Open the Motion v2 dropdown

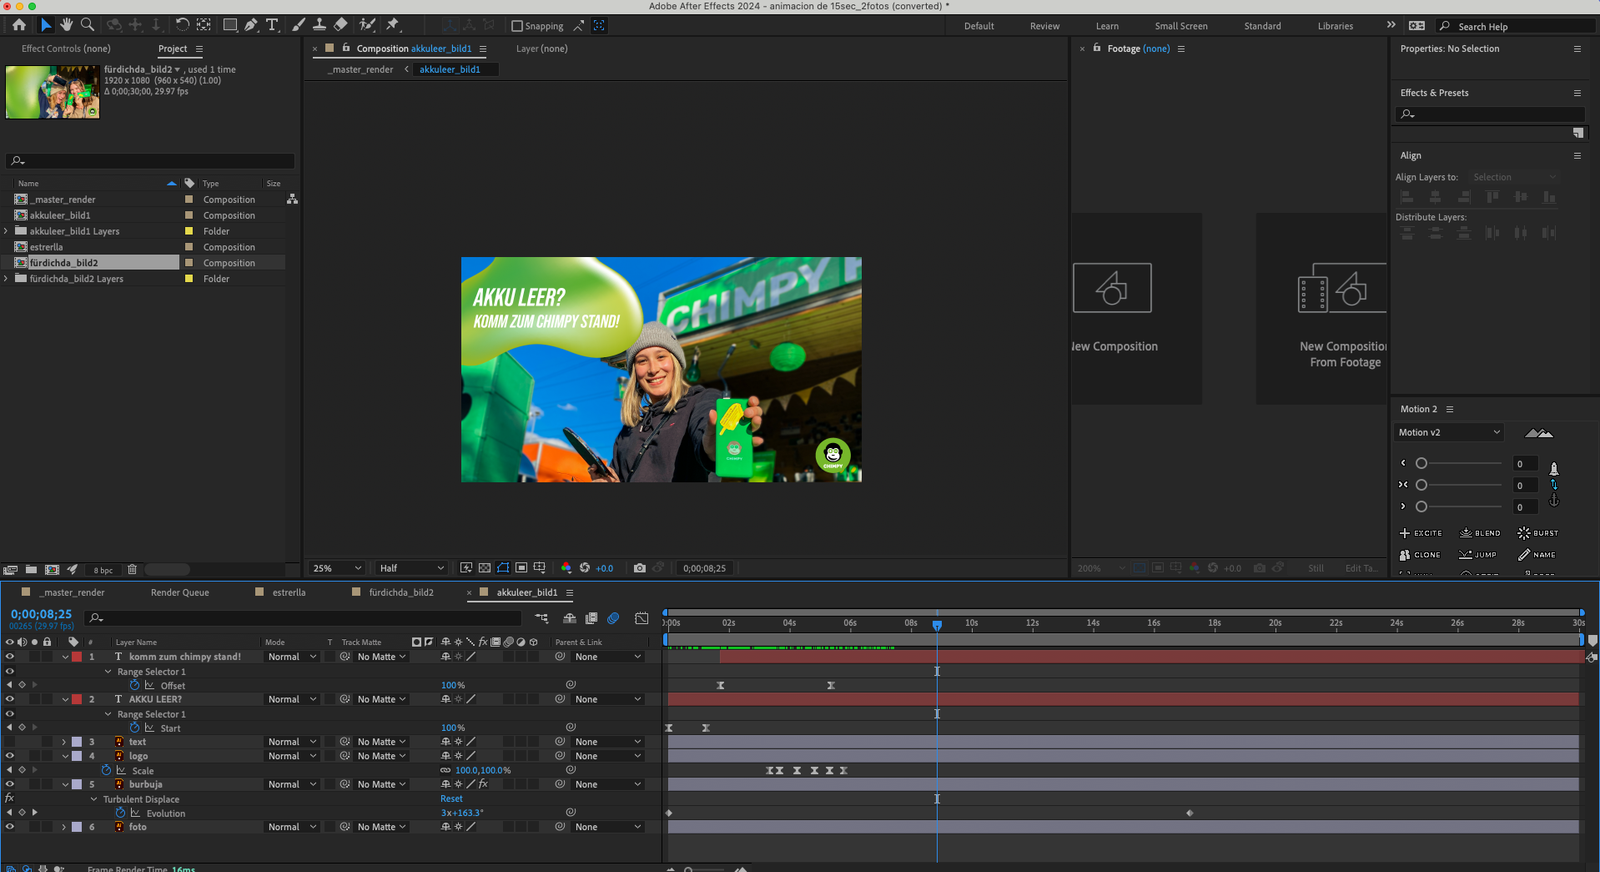[1449, 432]
